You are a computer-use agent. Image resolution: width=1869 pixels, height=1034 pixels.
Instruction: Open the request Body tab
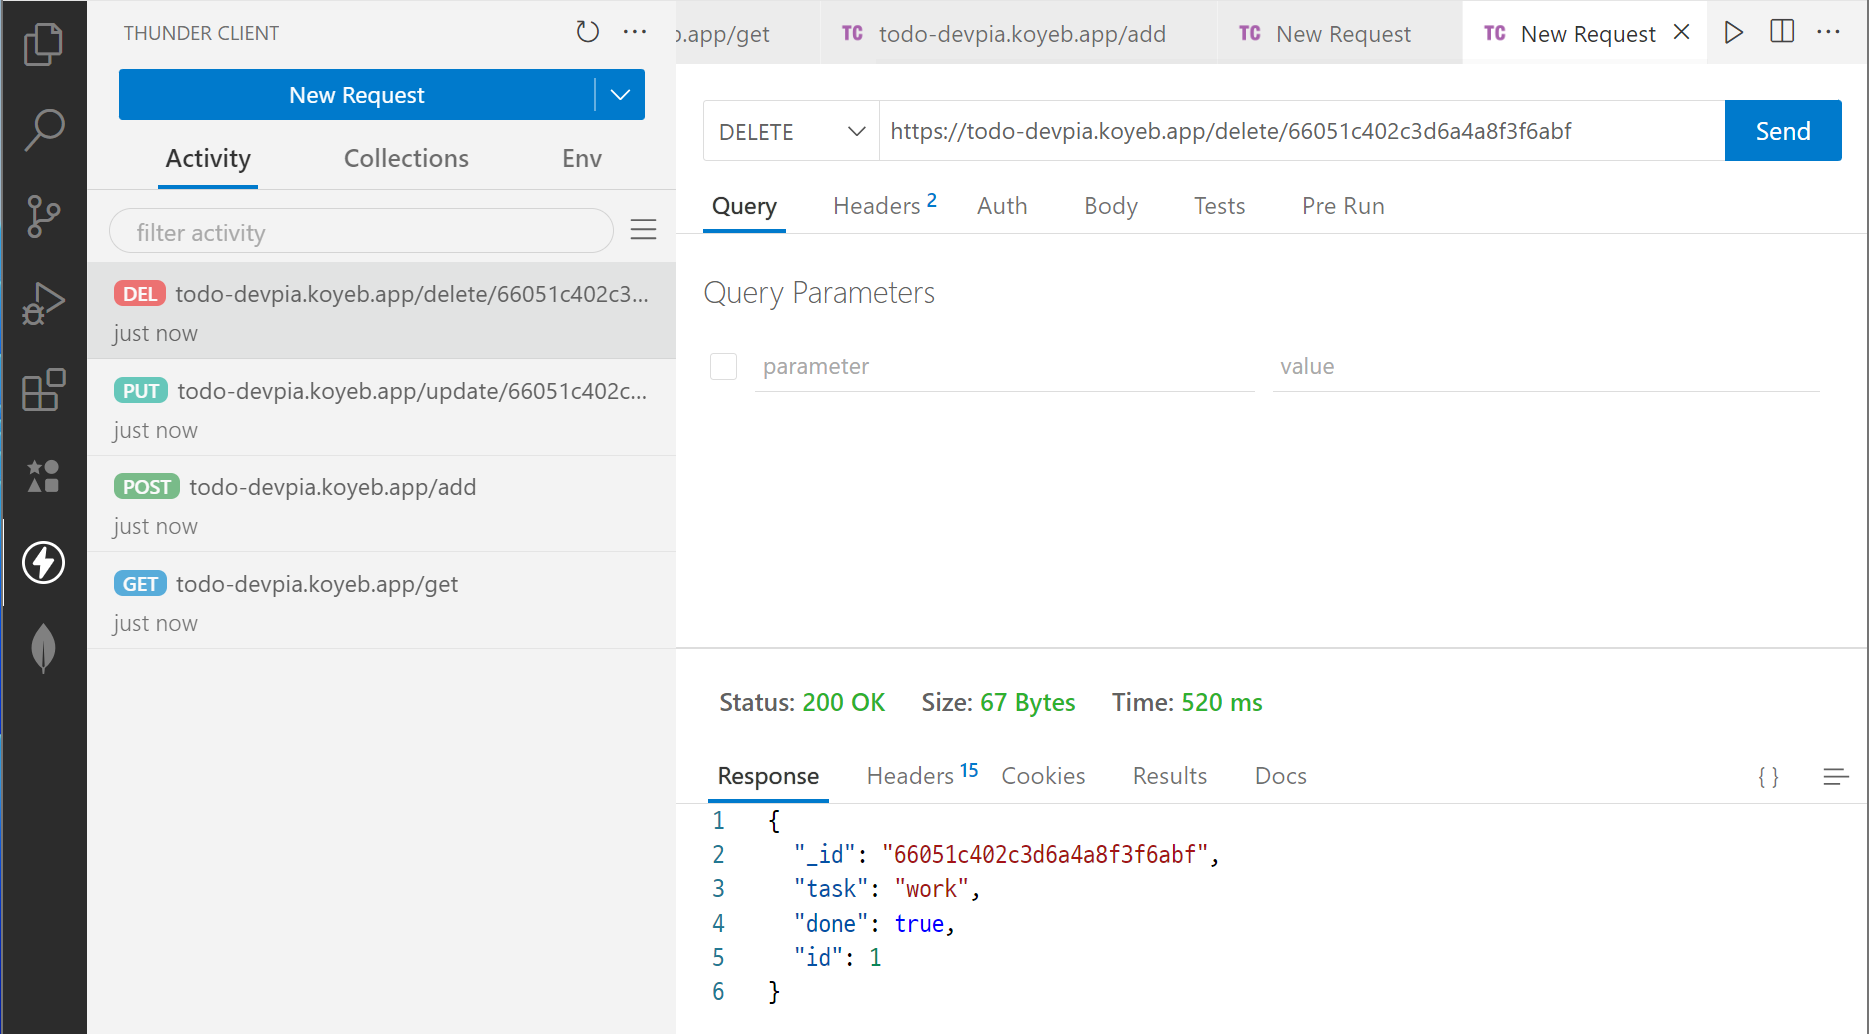tap(1110, 206)
